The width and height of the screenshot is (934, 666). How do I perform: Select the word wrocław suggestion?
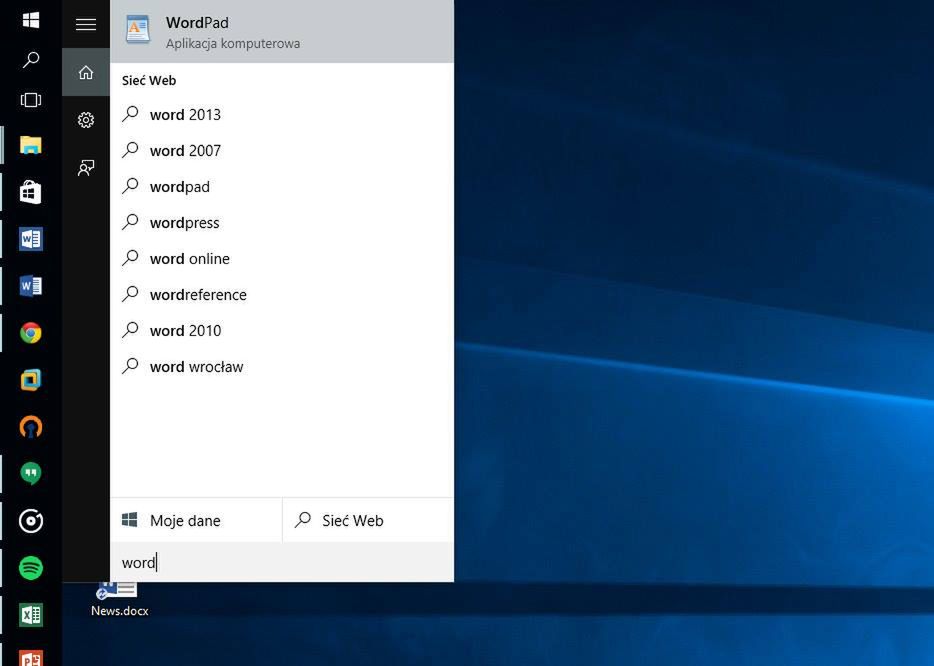(x=282, y=366)
